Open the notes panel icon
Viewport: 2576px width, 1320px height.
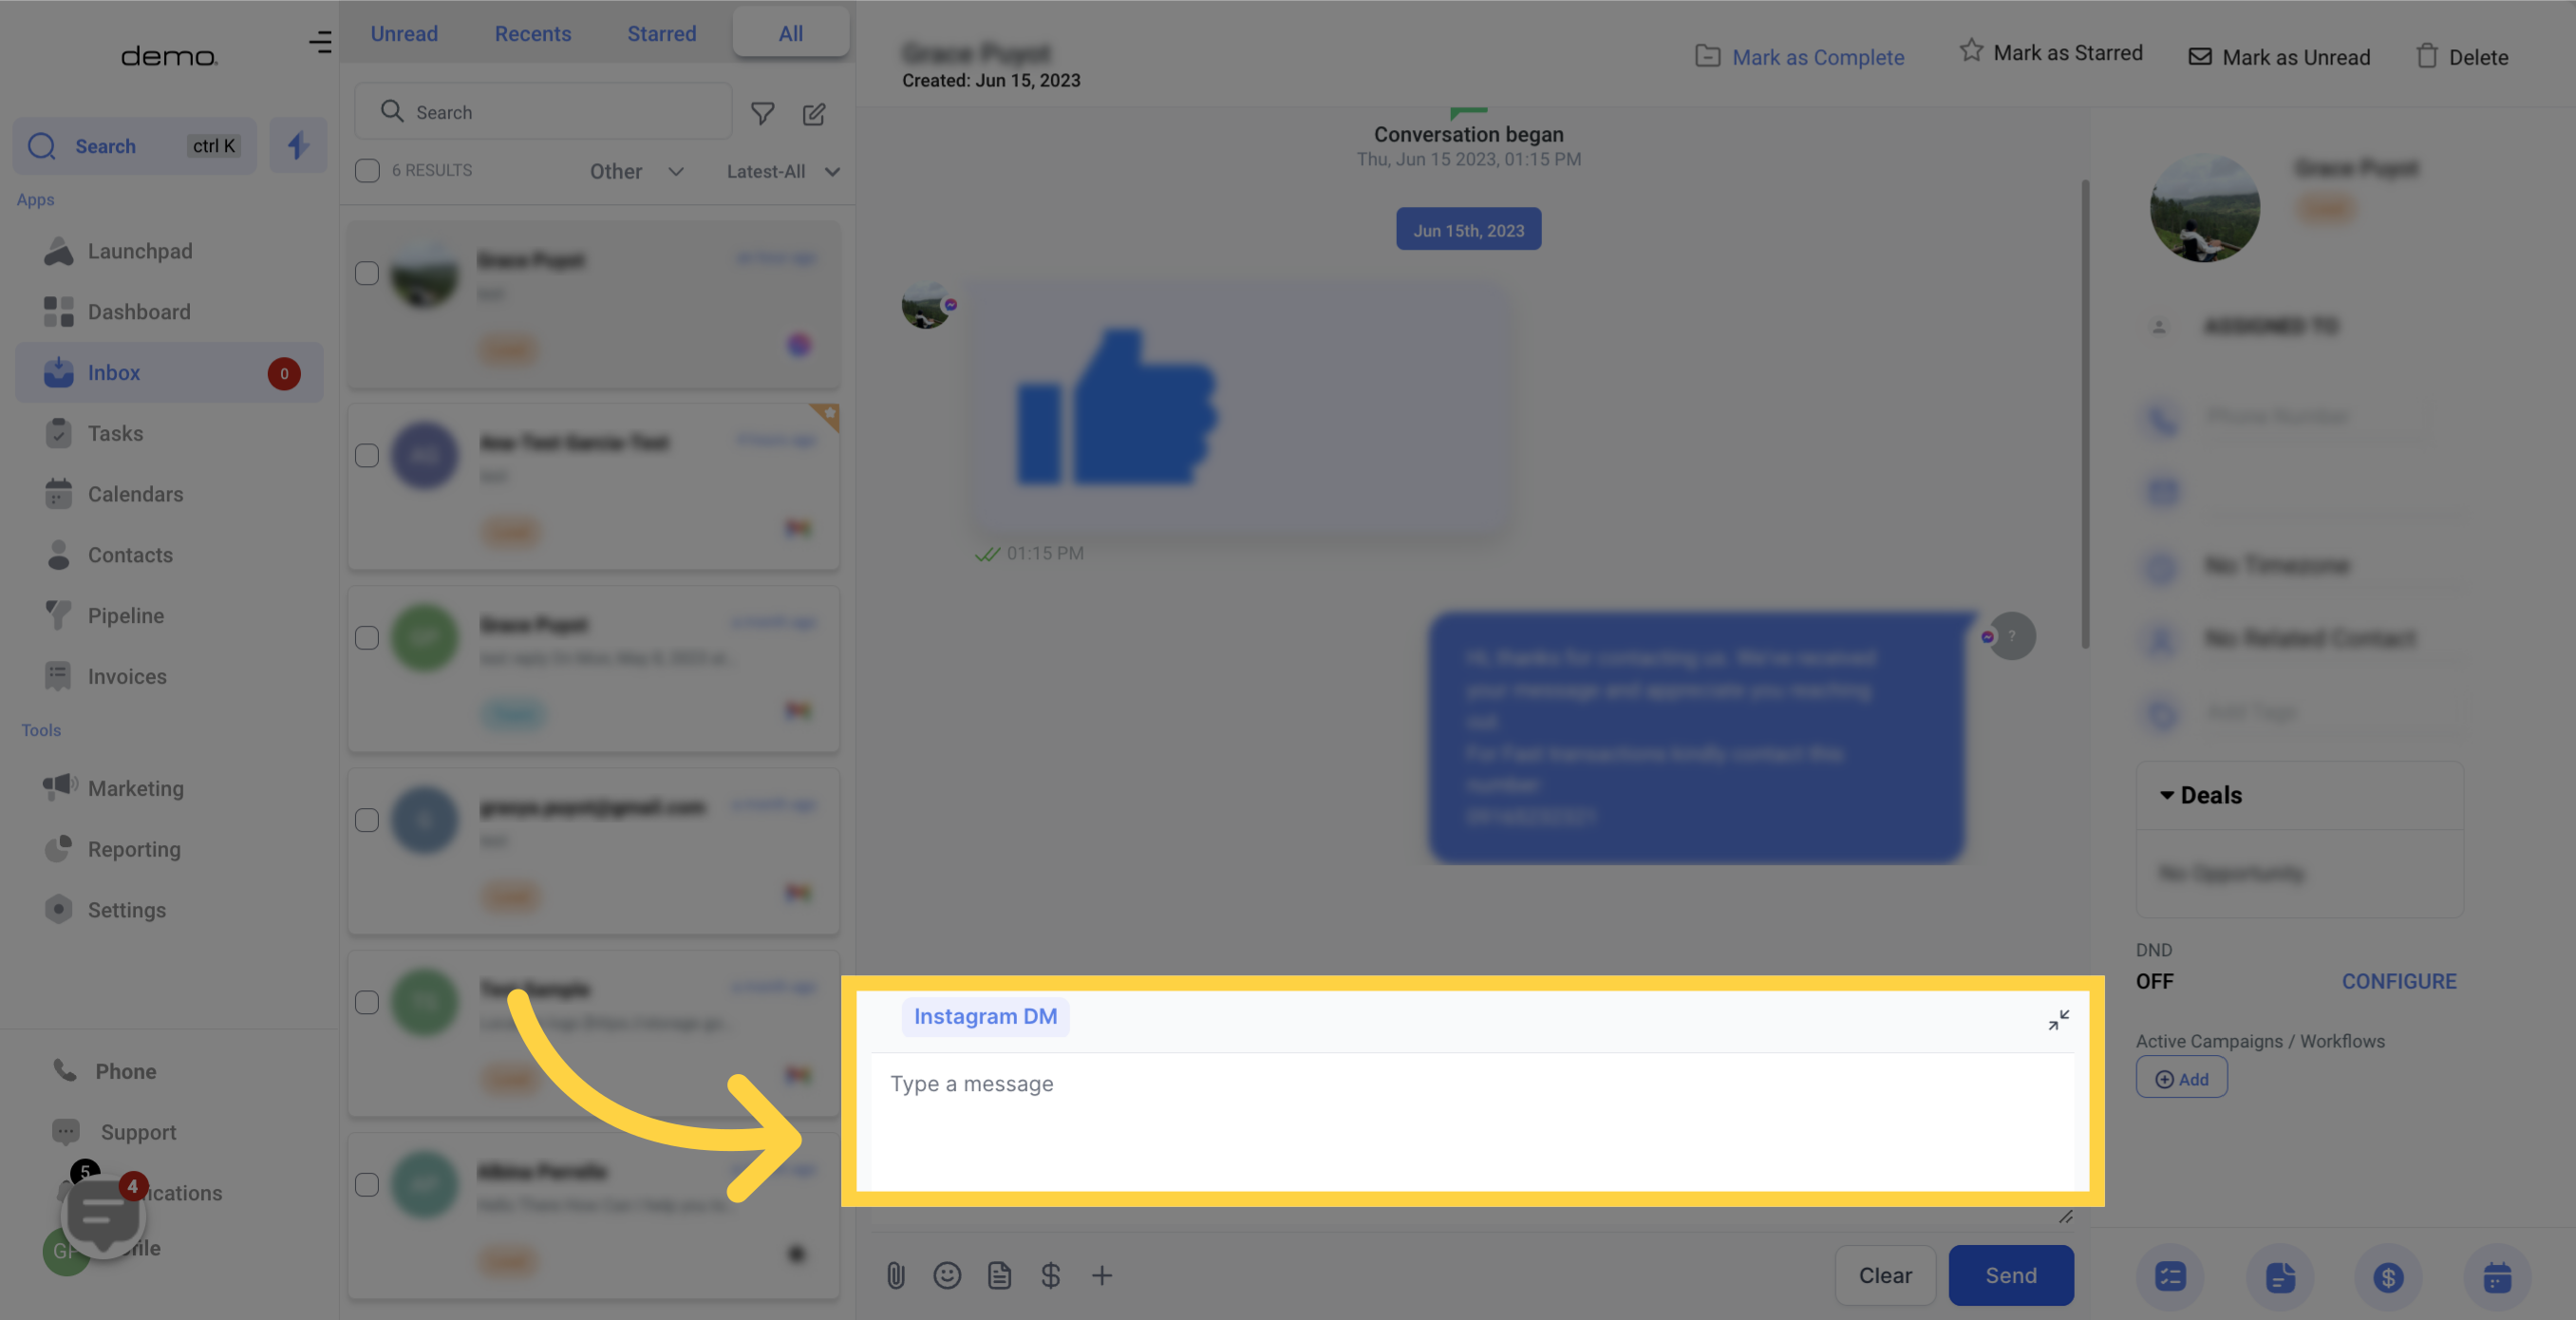2280,1277
